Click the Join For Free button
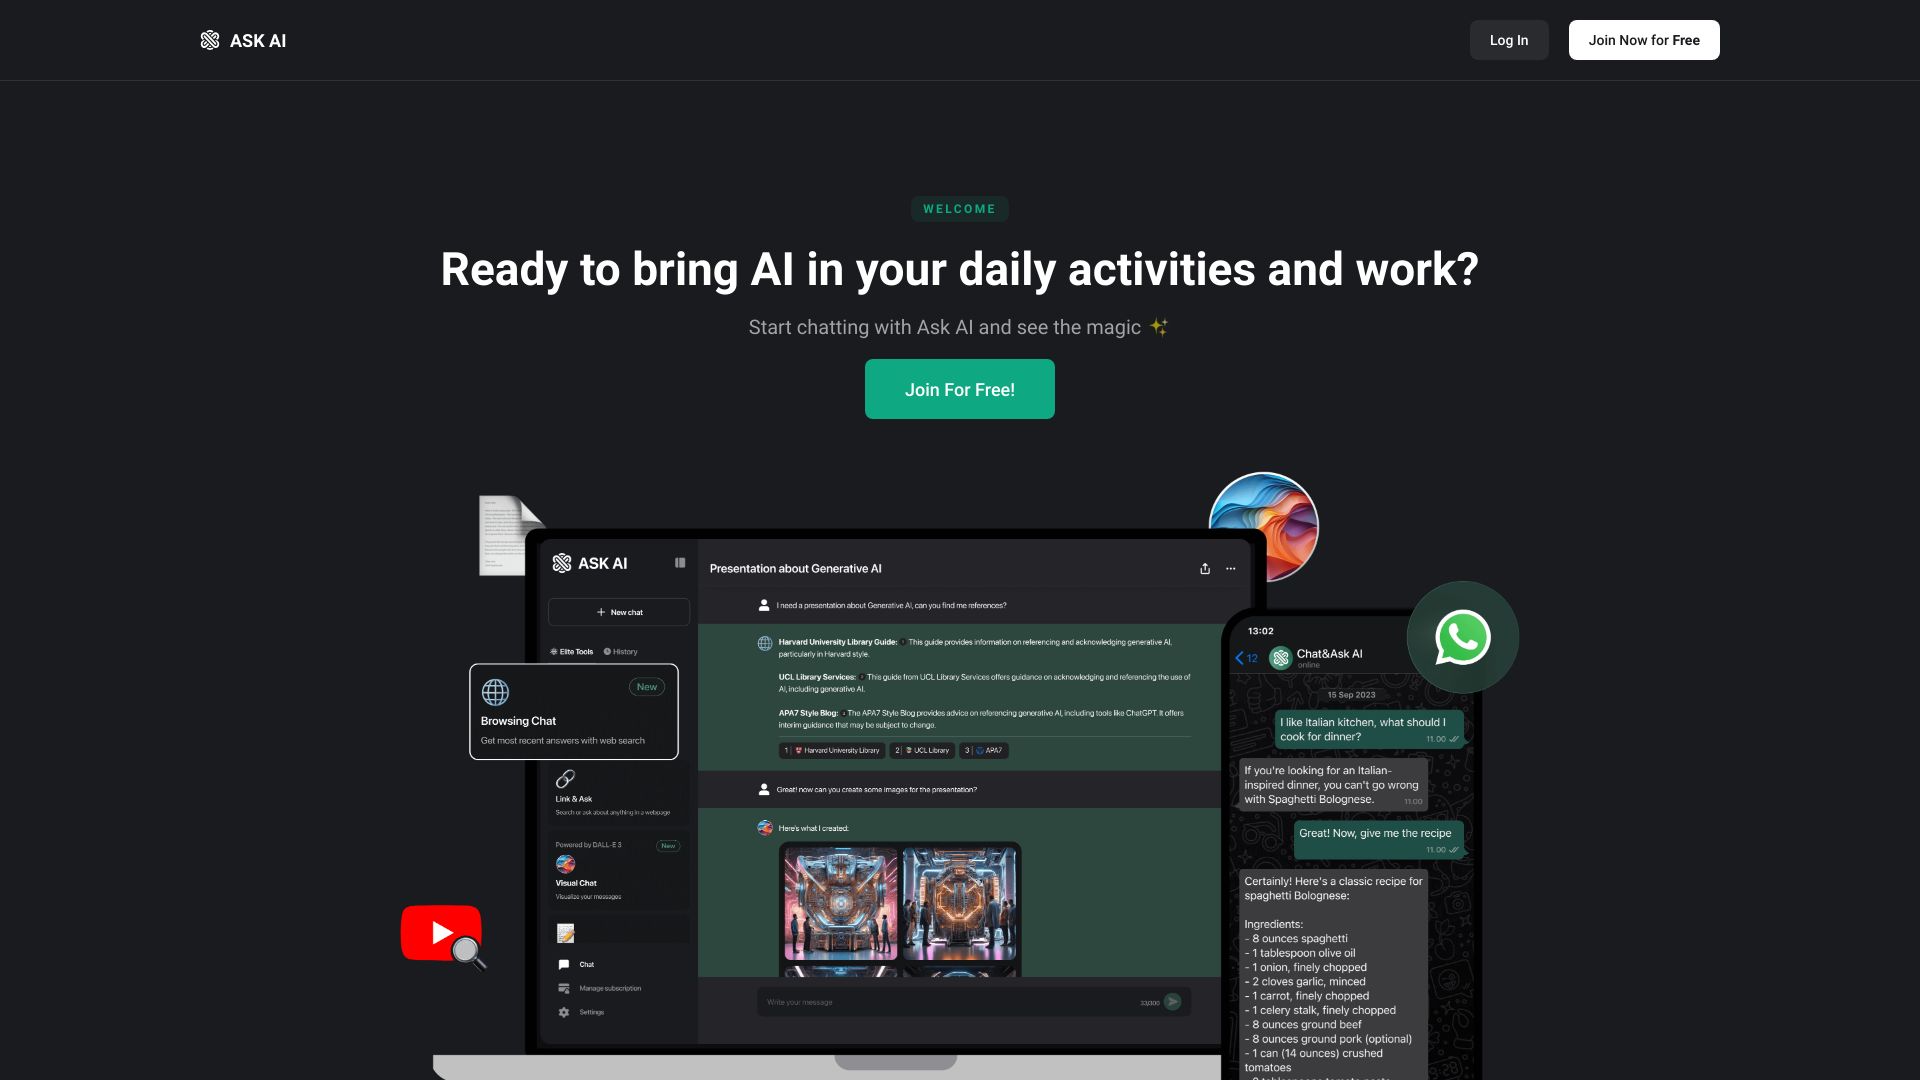Image resolution: width=1920 pixels, height=1080 pixels. 960,389
